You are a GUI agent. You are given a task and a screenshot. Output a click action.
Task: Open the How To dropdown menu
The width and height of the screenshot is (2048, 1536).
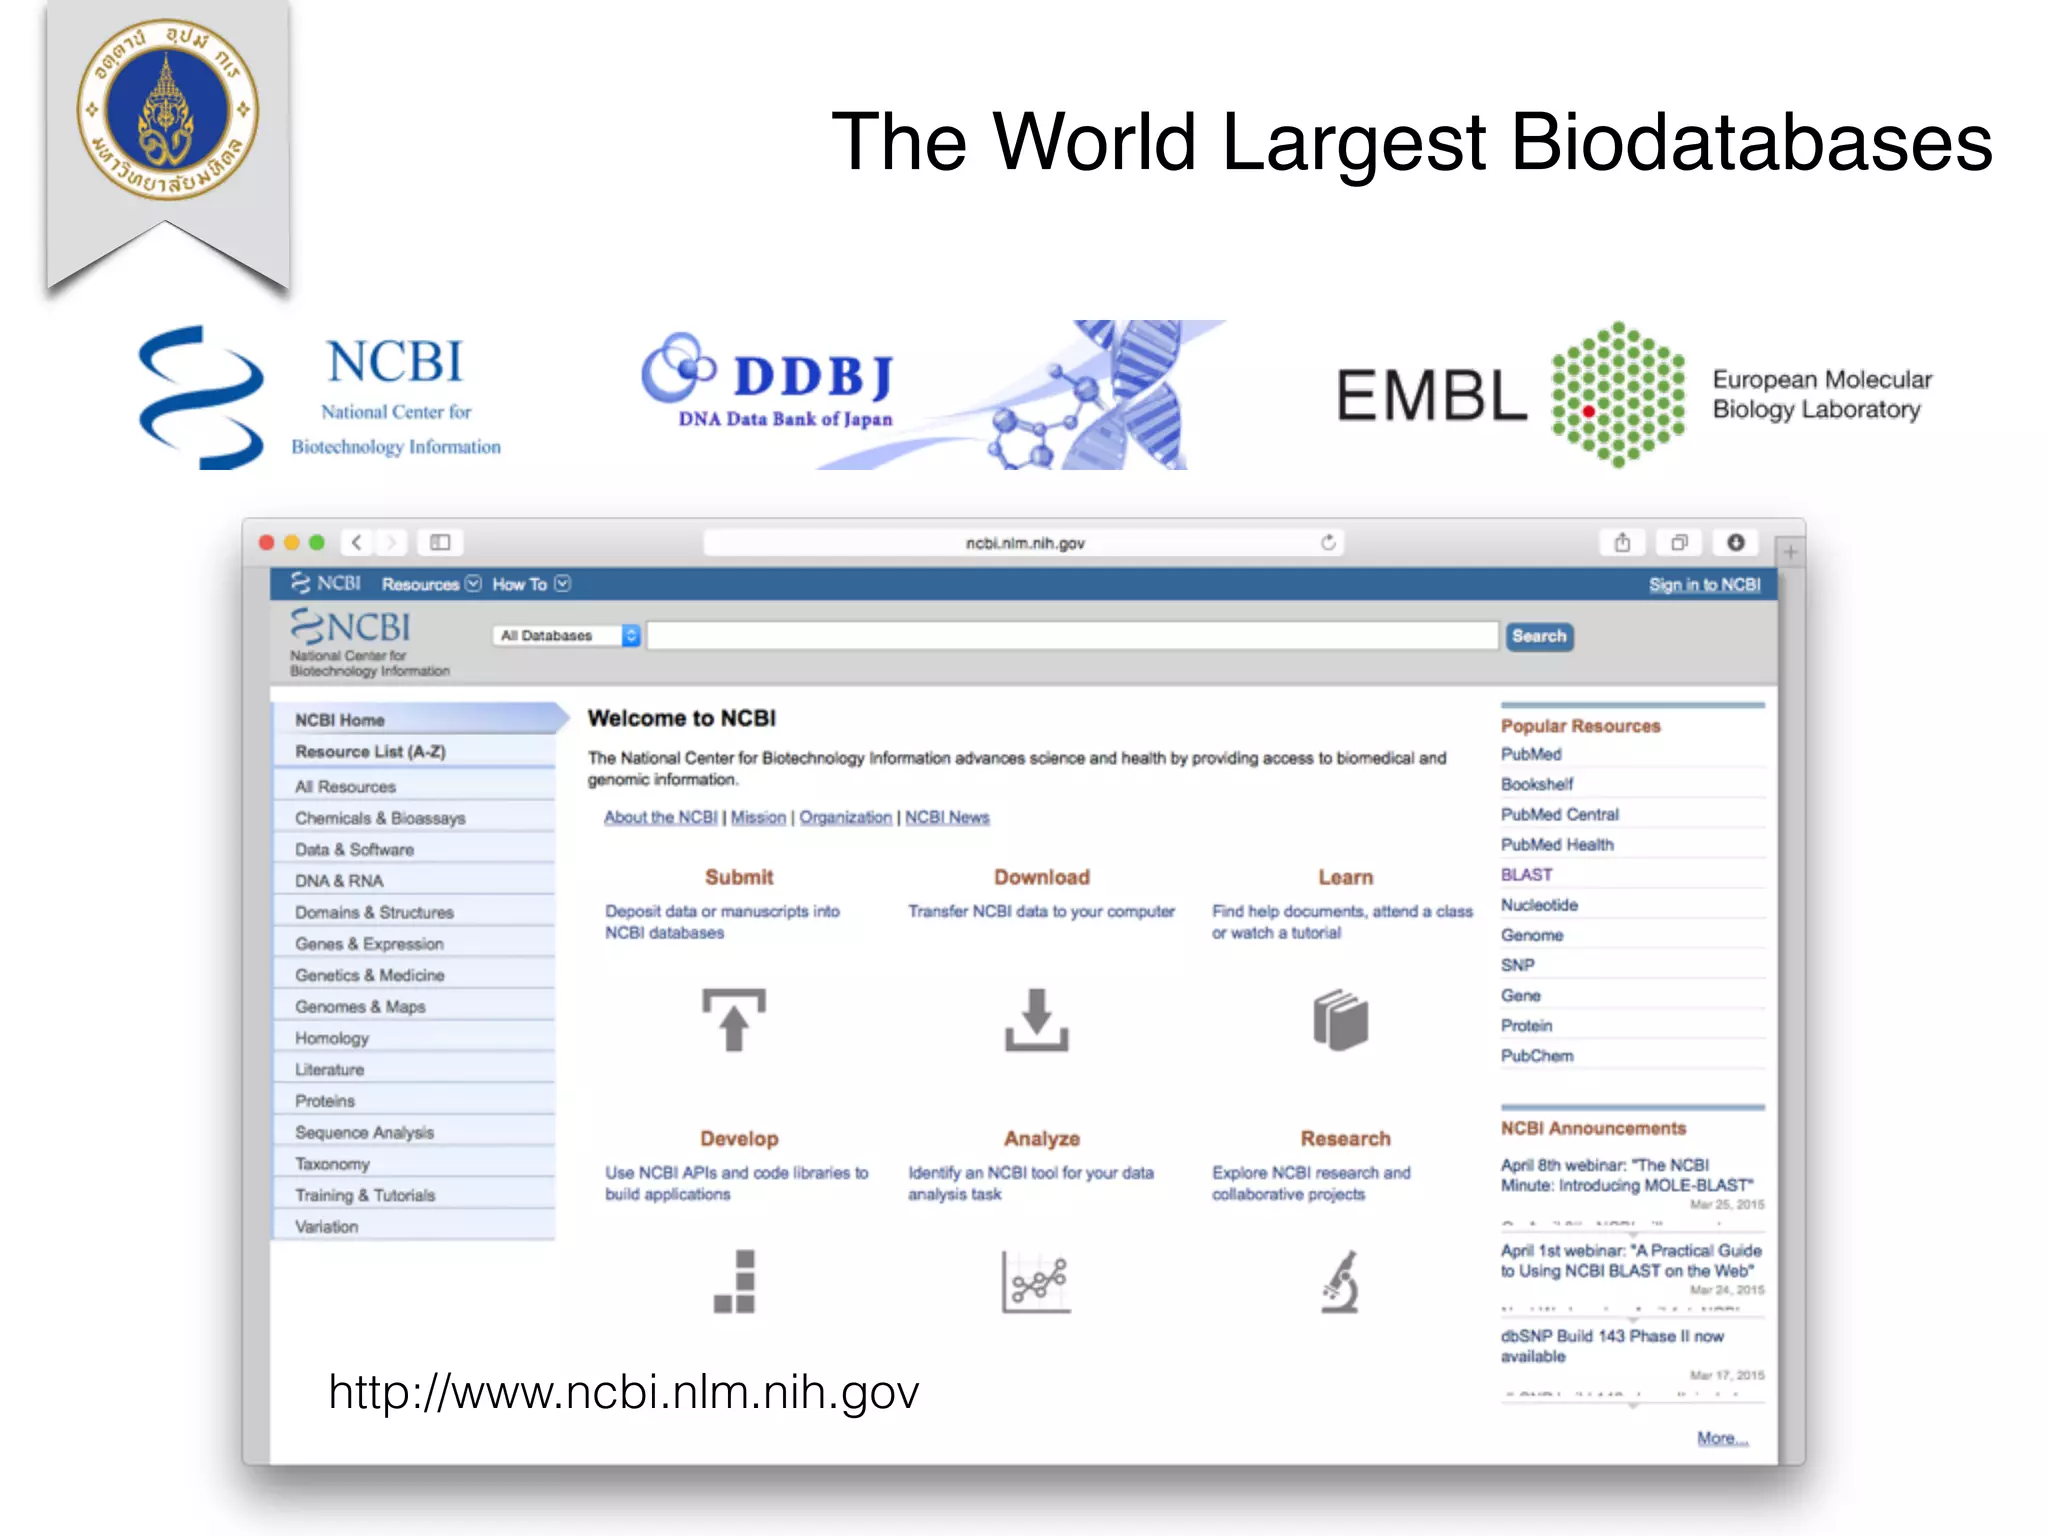point(531,584)
